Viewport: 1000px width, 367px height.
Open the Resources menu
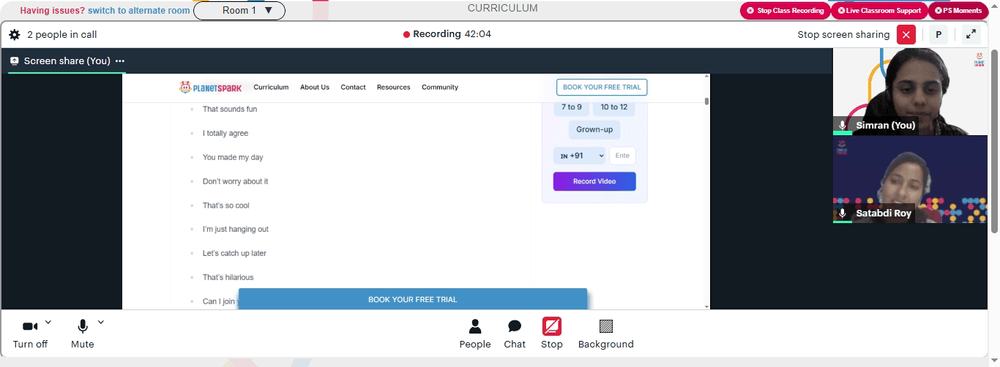(x=393, y=87)
